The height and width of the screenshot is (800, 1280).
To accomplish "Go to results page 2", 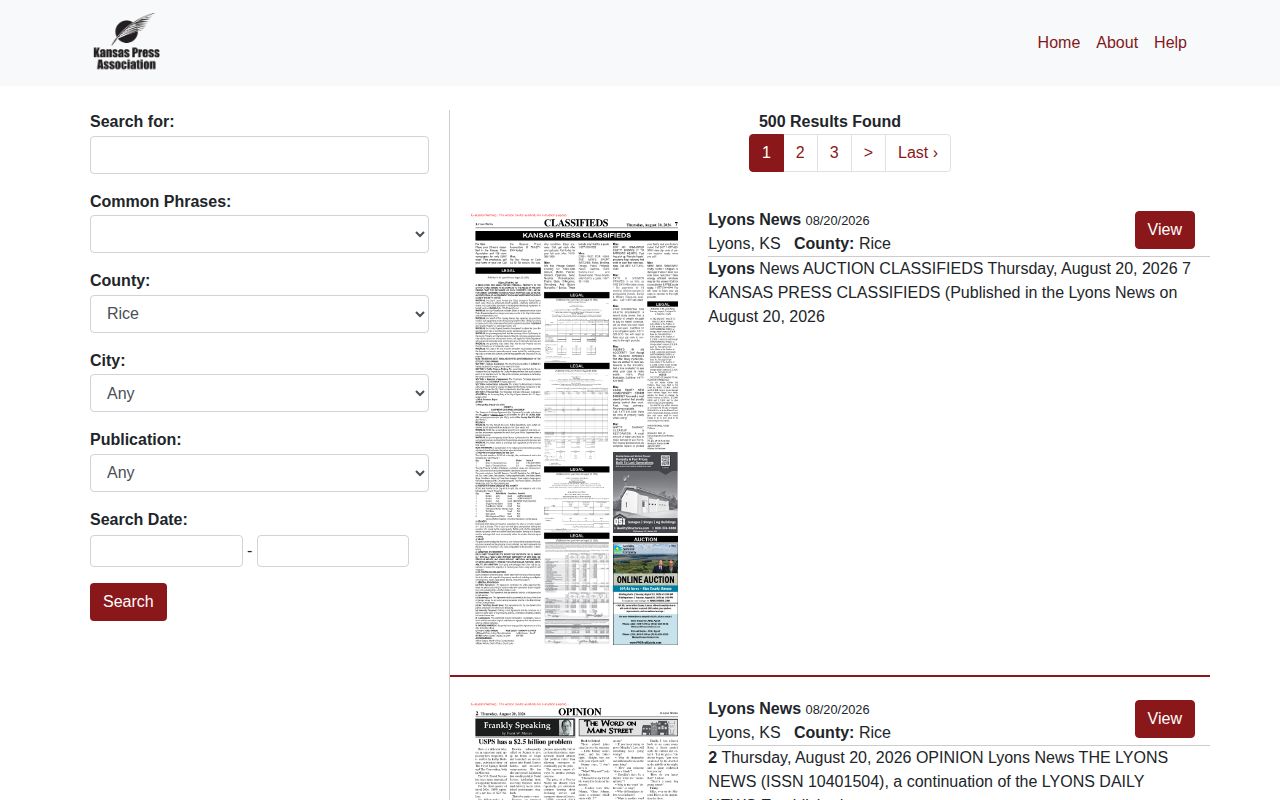I will coord(800,153).
